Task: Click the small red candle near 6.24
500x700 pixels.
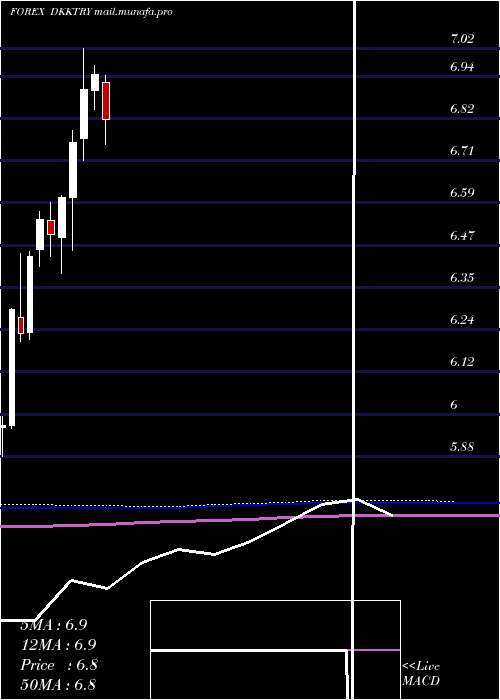Action: pos(21,325)
